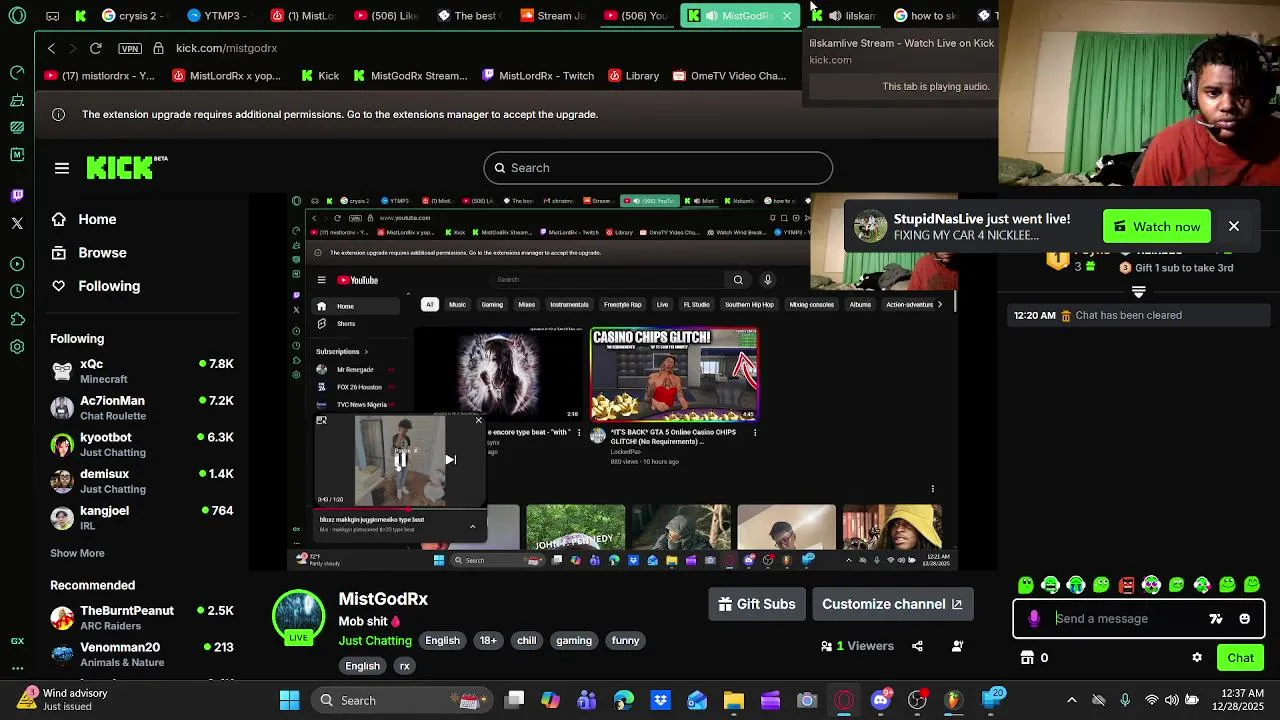Click the site lock icon in address bar
1280x720 pixels.
pyautogui.click(x=159, y=48)
